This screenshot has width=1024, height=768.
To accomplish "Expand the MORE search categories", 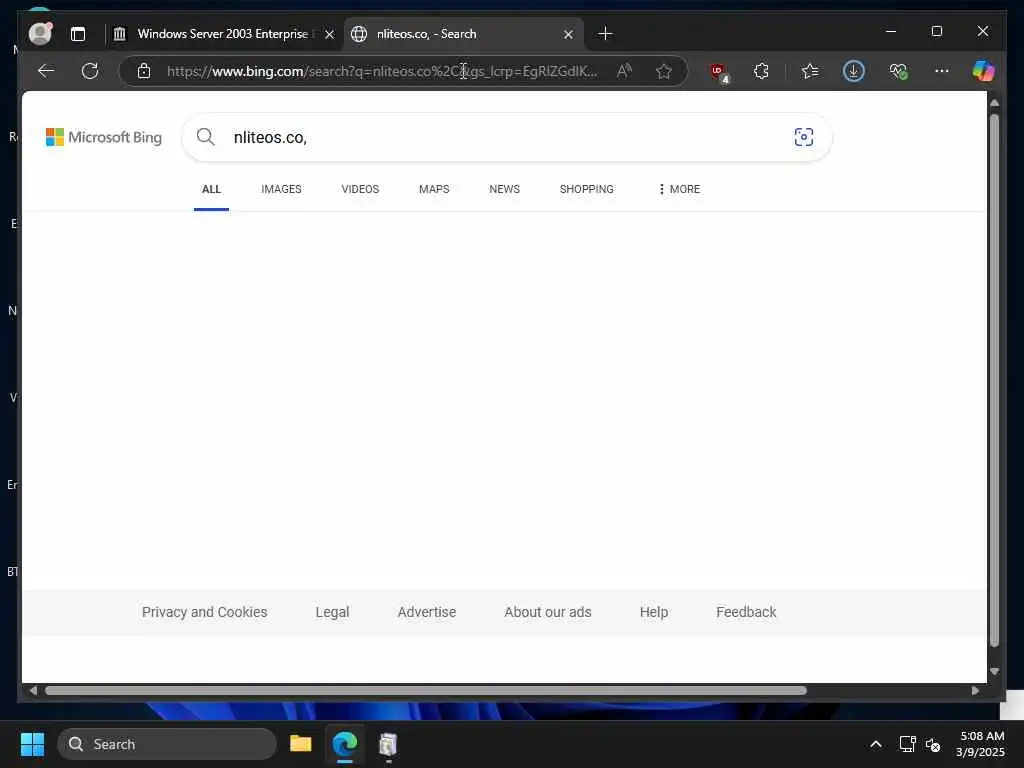I will tap(679, 189).
